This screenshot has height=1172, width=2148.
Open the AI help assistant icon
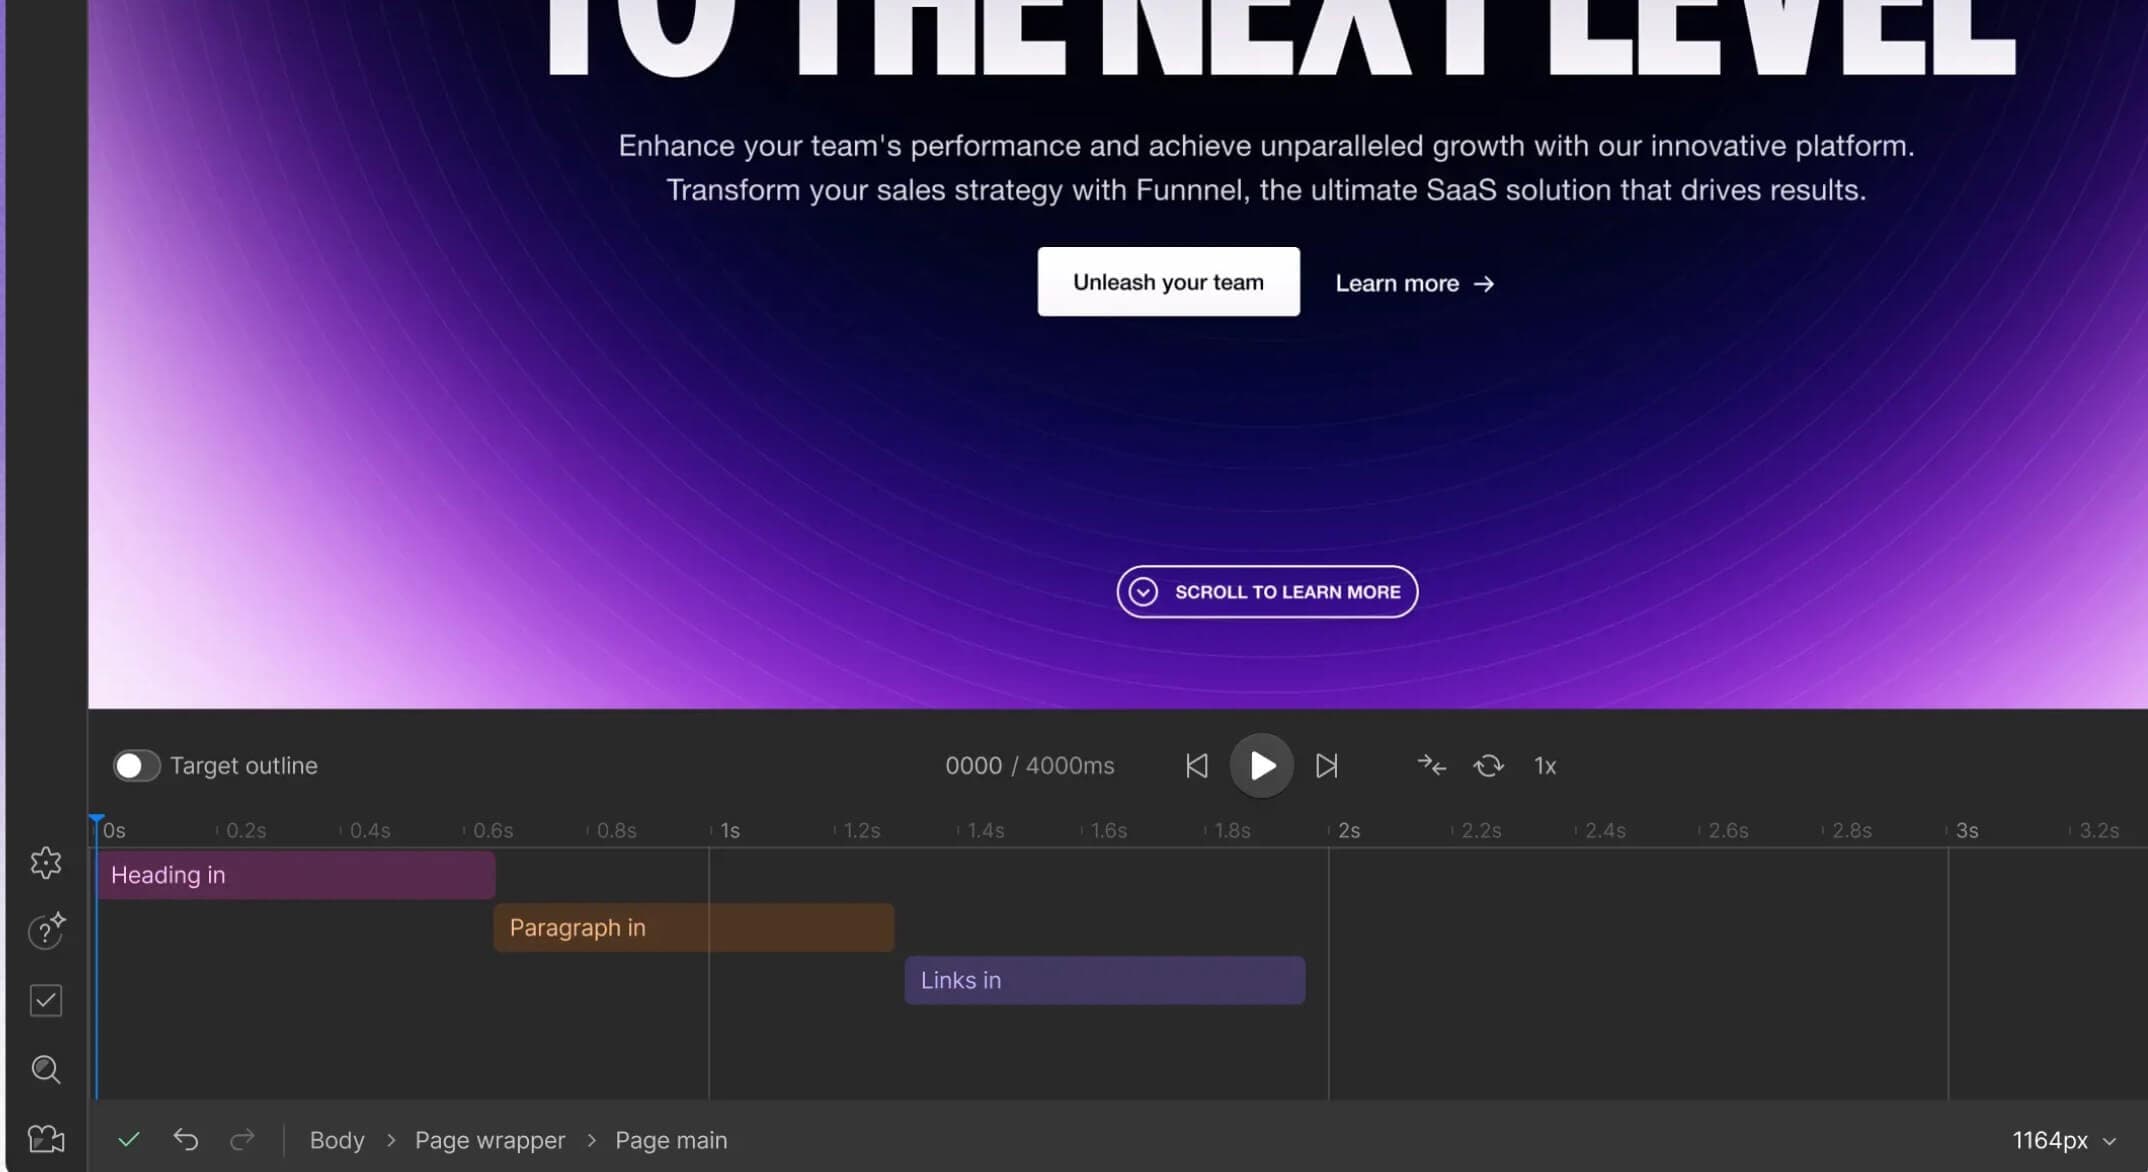pyautogui.click(x=46, y=931)
